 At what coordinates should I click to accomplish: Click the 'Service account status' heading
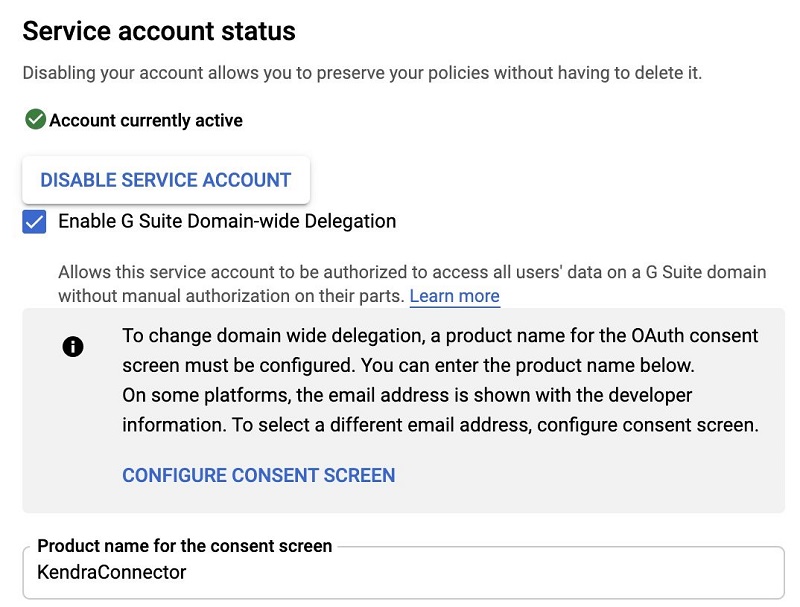(159, 31)
